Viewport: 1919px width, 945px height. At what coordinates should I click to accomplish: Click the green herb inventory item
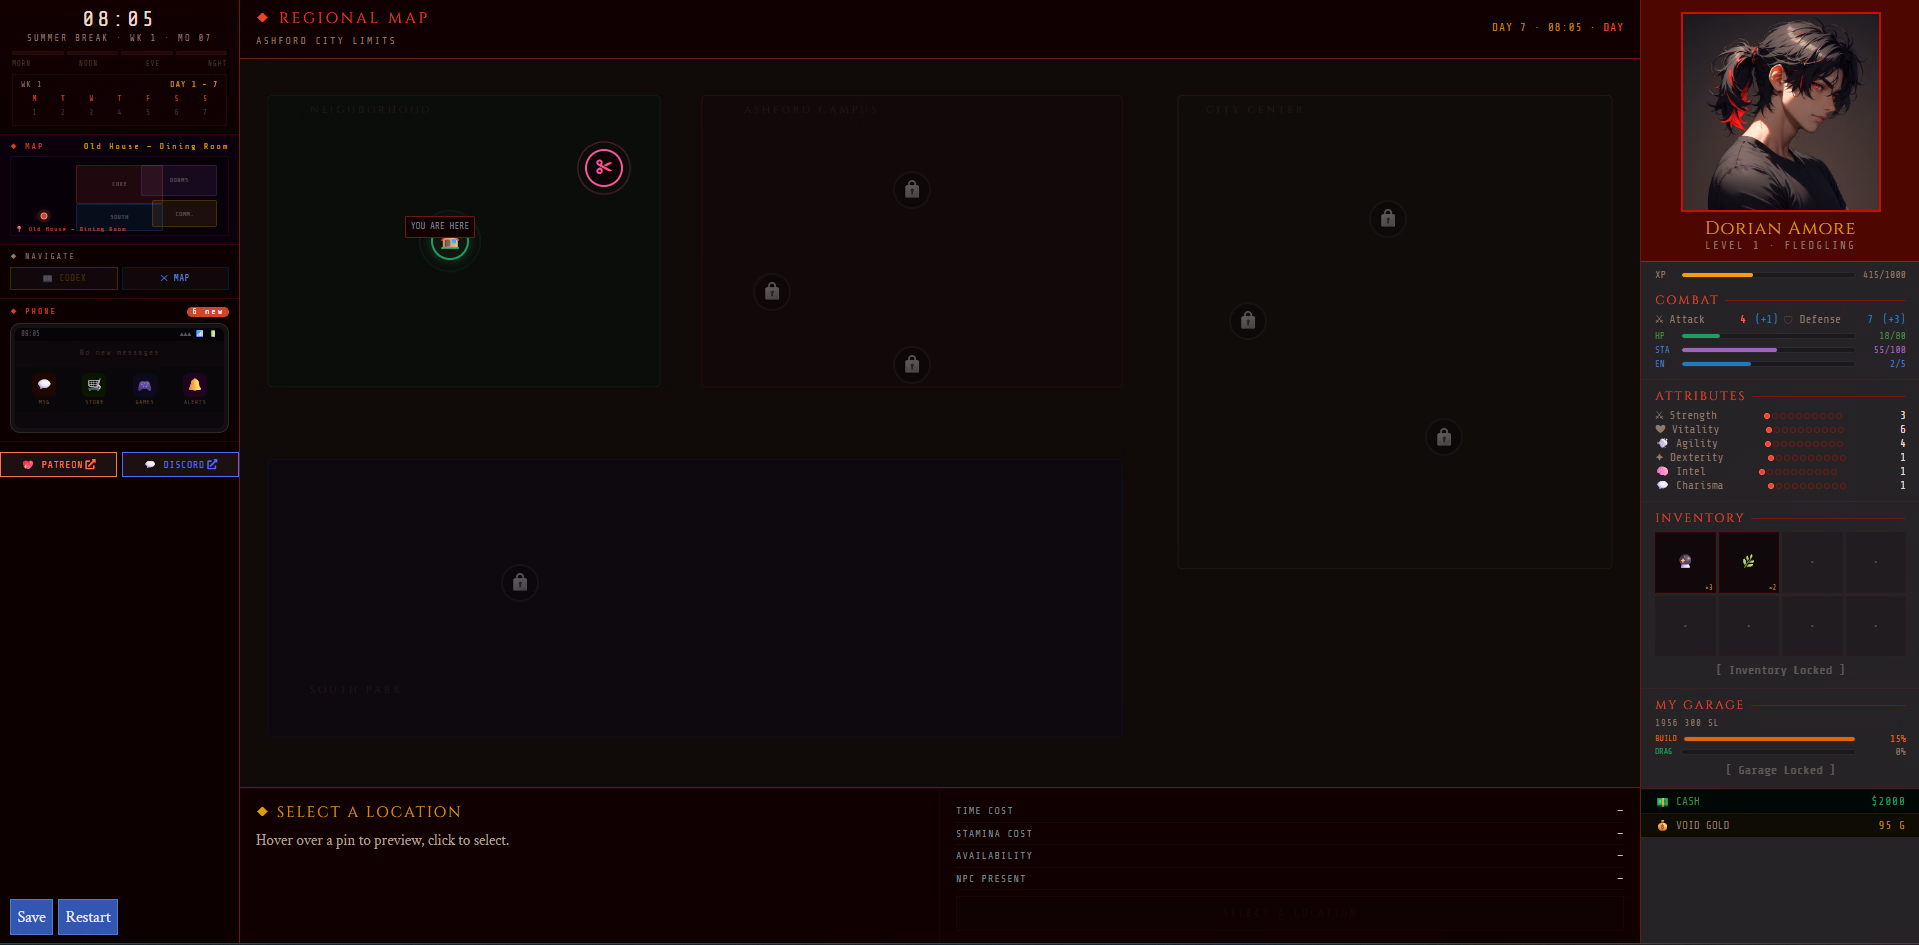[x=1748, y=562]
